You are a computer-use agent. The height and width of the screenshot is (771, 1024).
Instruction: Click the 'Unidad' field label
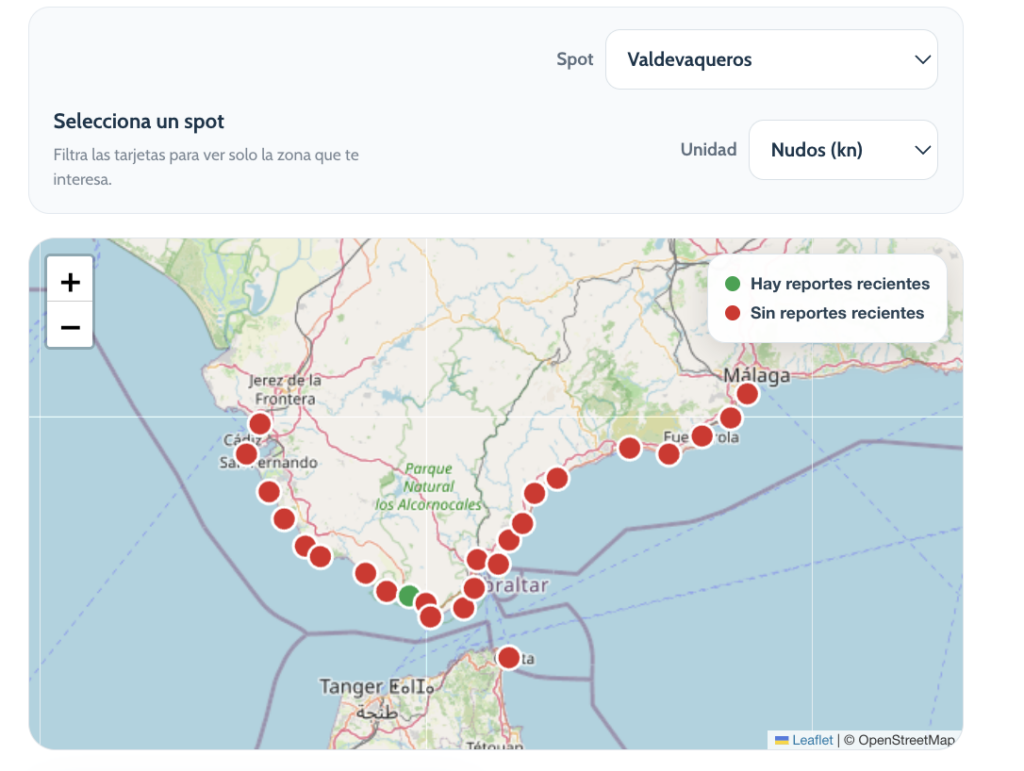click(709, 149)
